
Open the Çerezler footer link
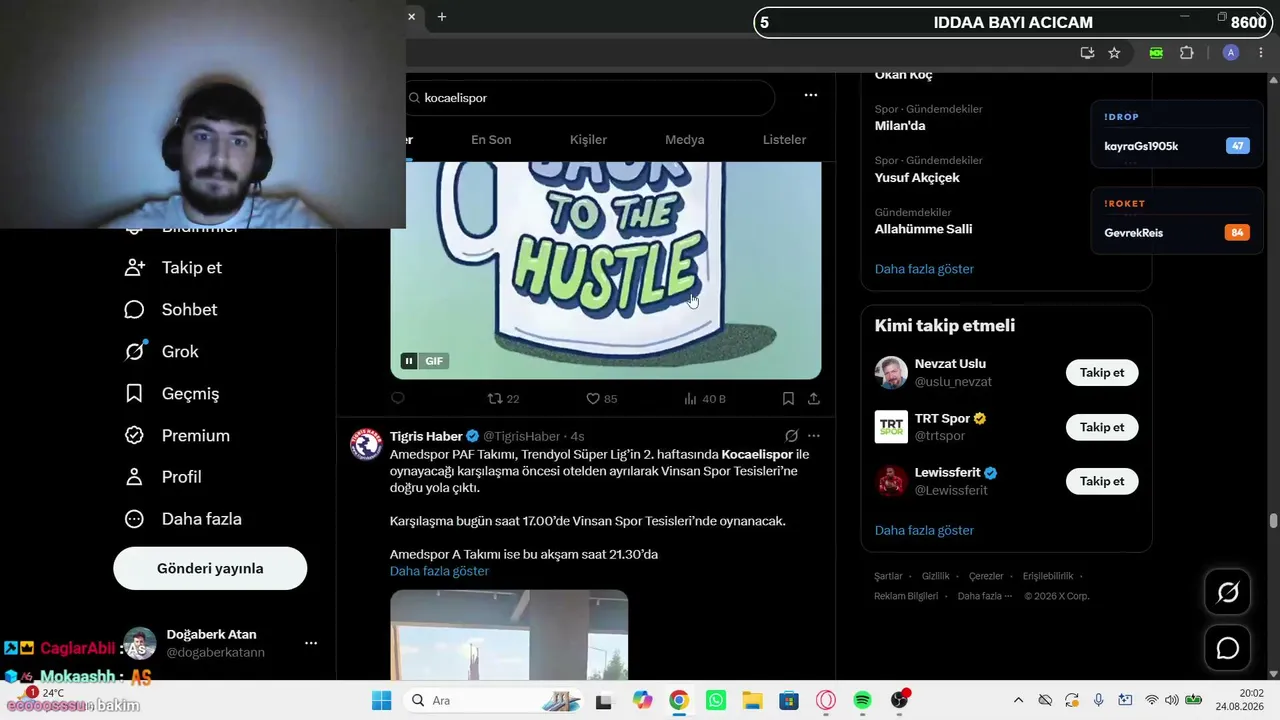point(986,576)
